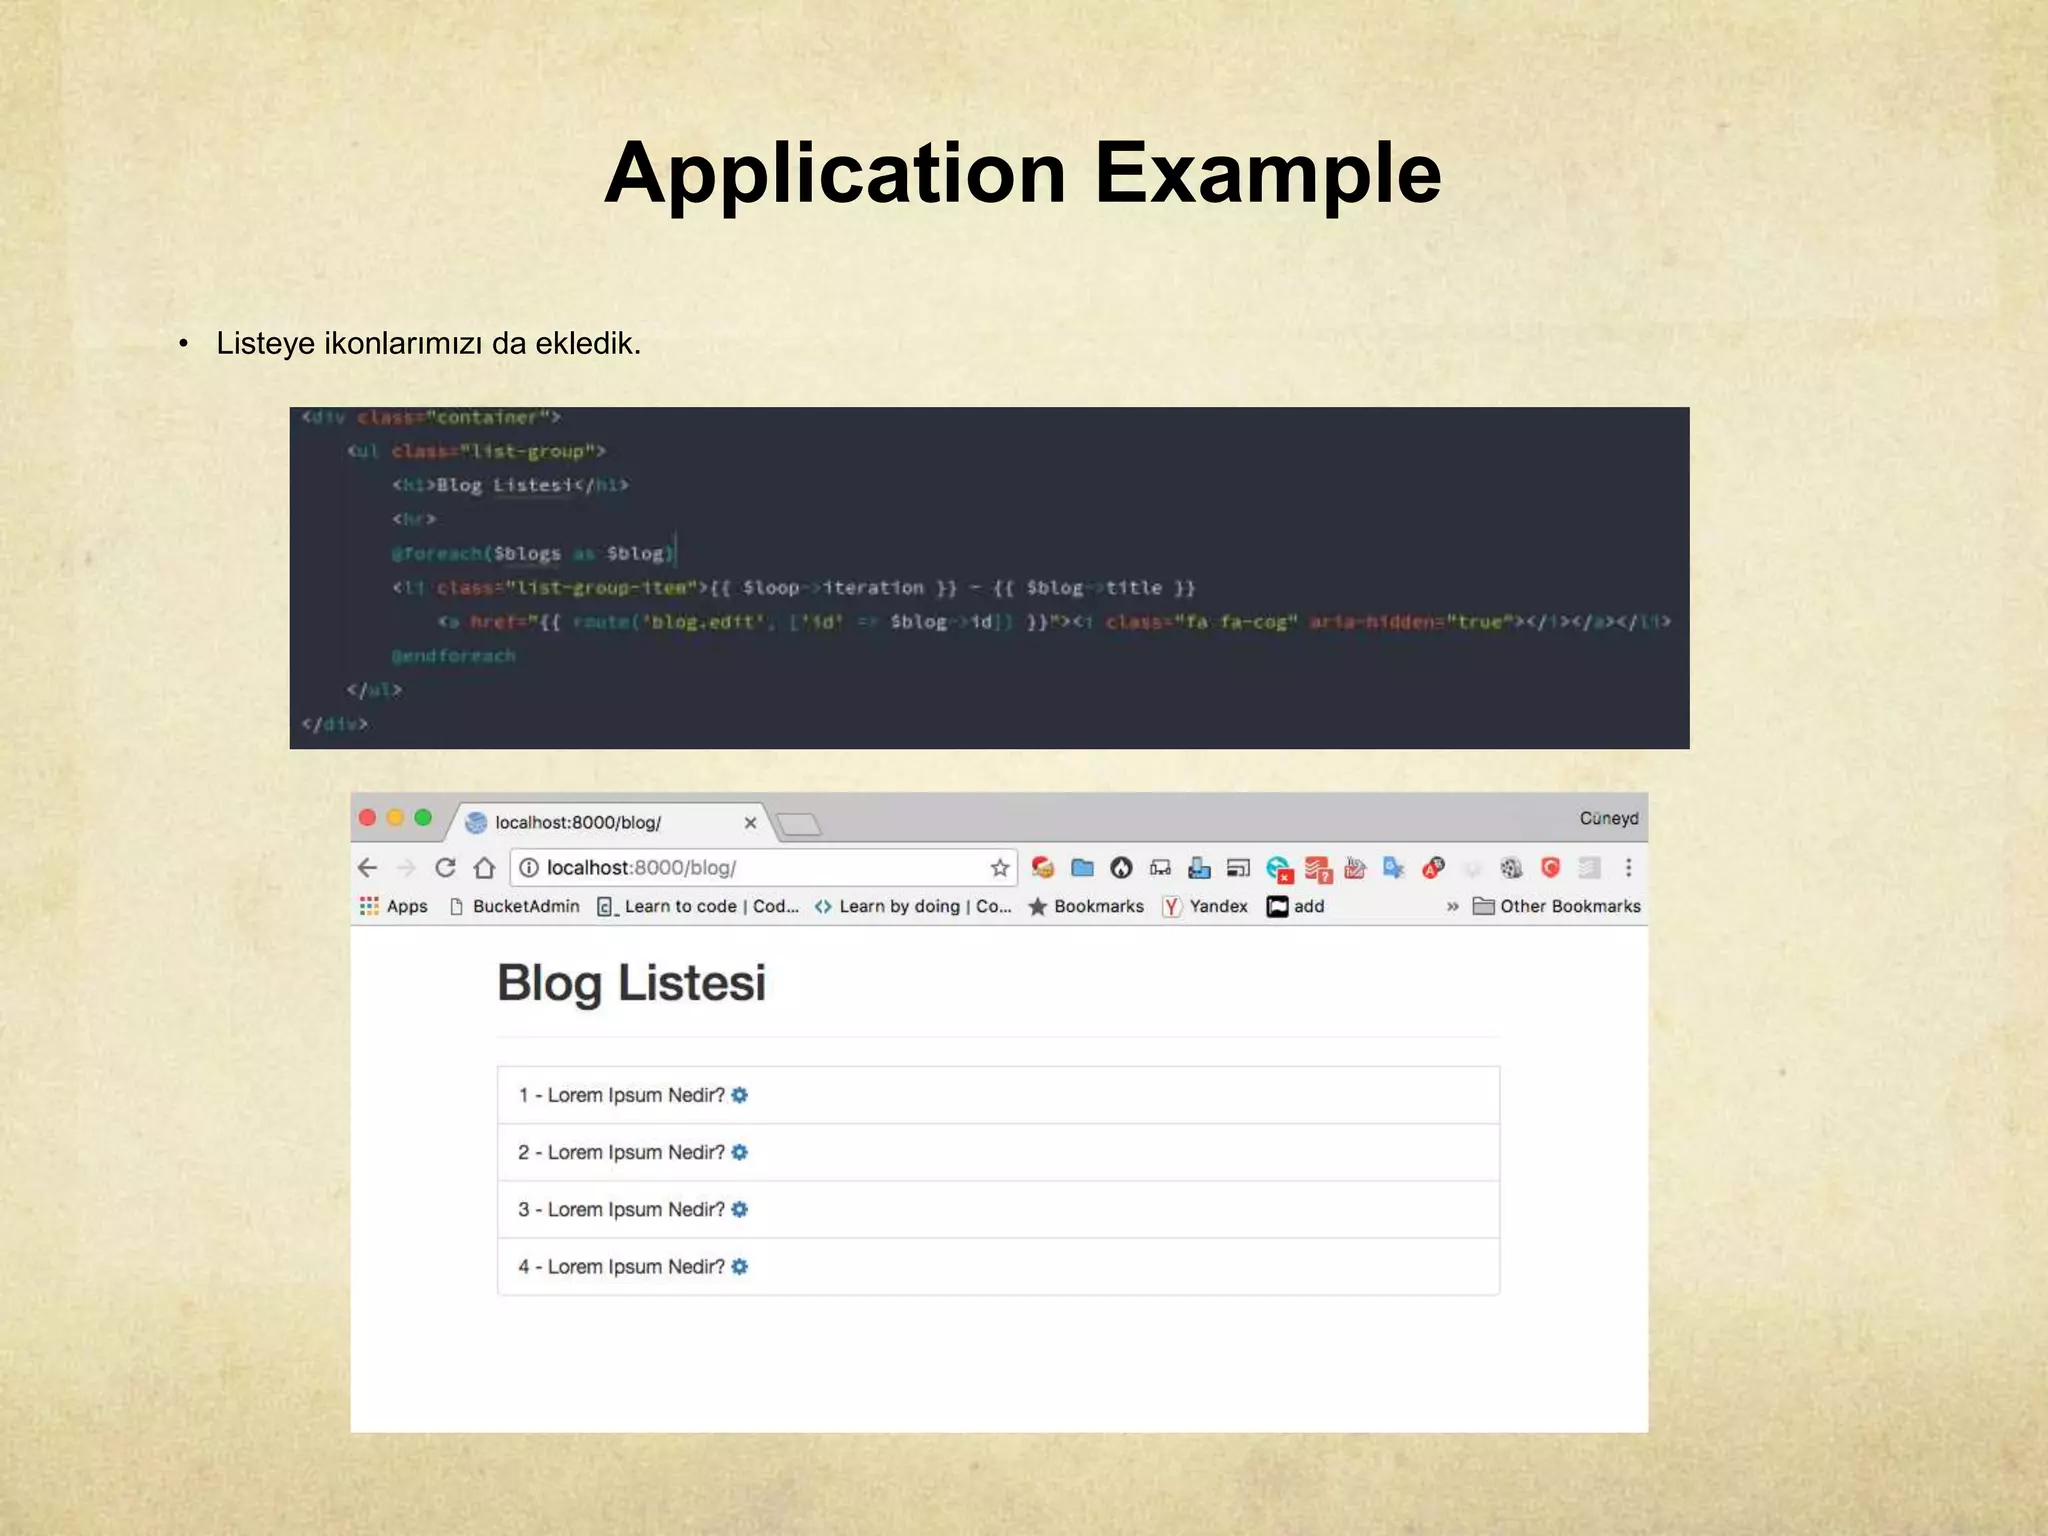
Task: Open a new browser tab
Action: coord(799,824)
